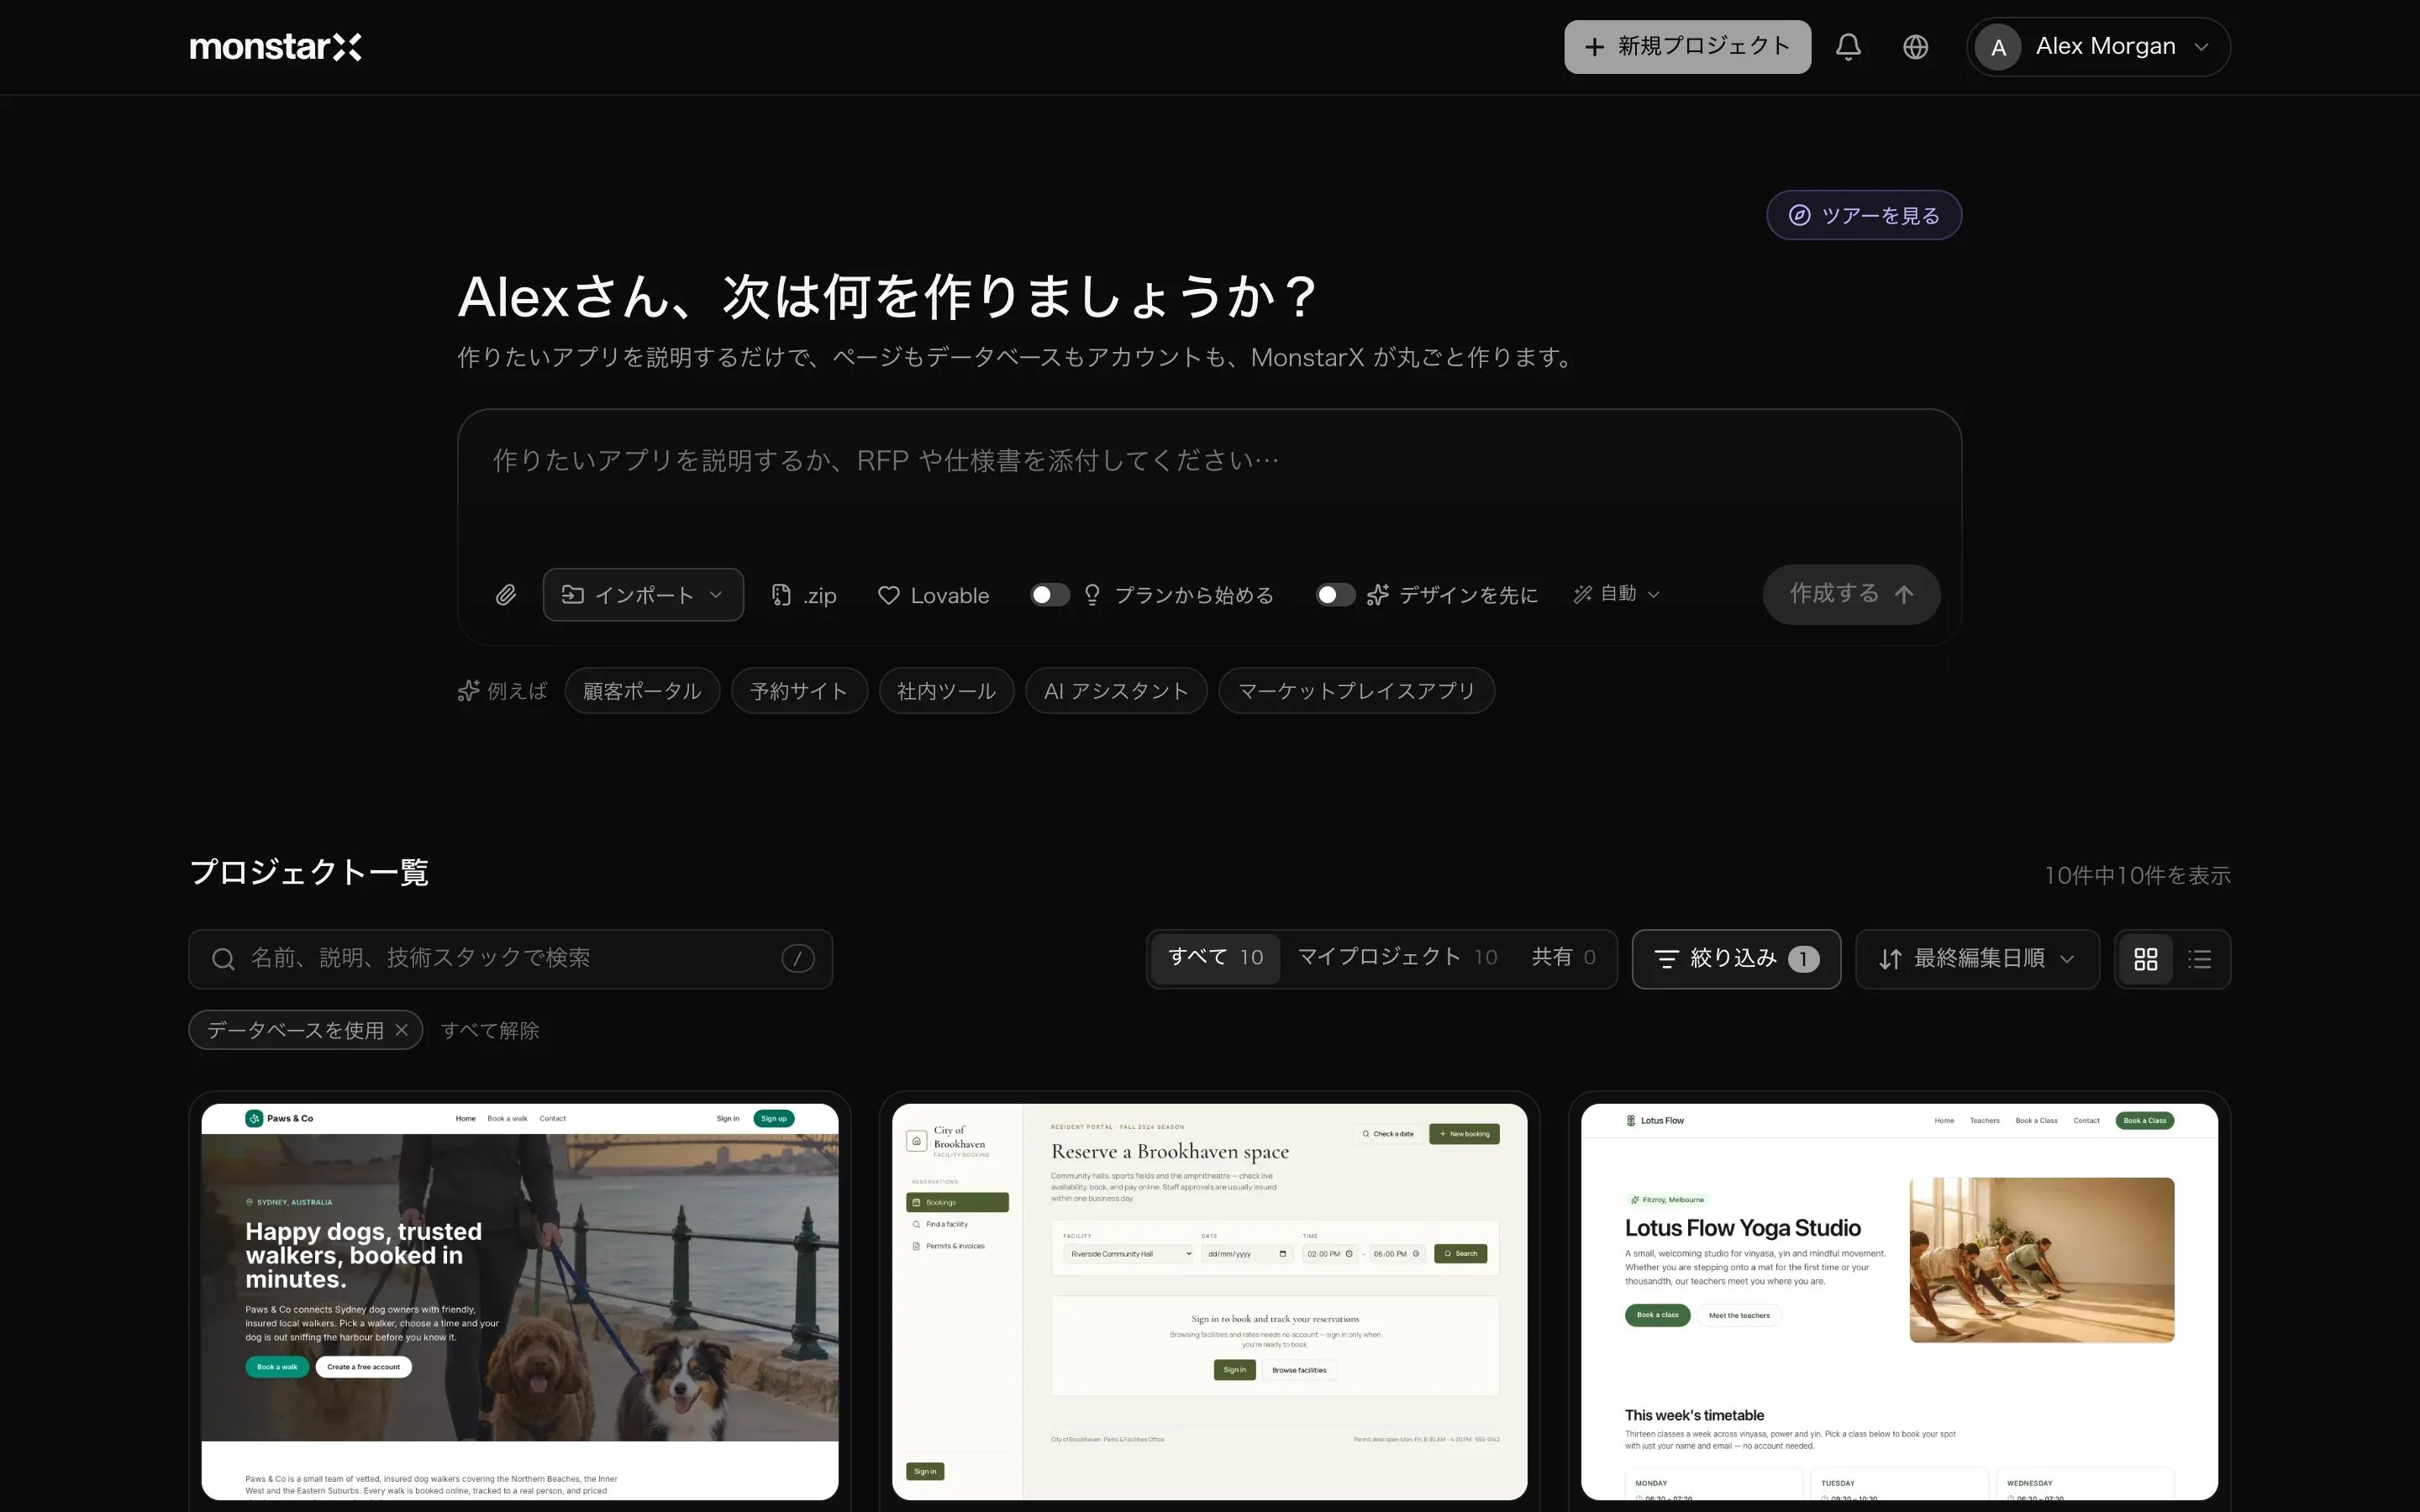Click the monstarX logo
The image size is (2420, 1512).
point(275,47)
